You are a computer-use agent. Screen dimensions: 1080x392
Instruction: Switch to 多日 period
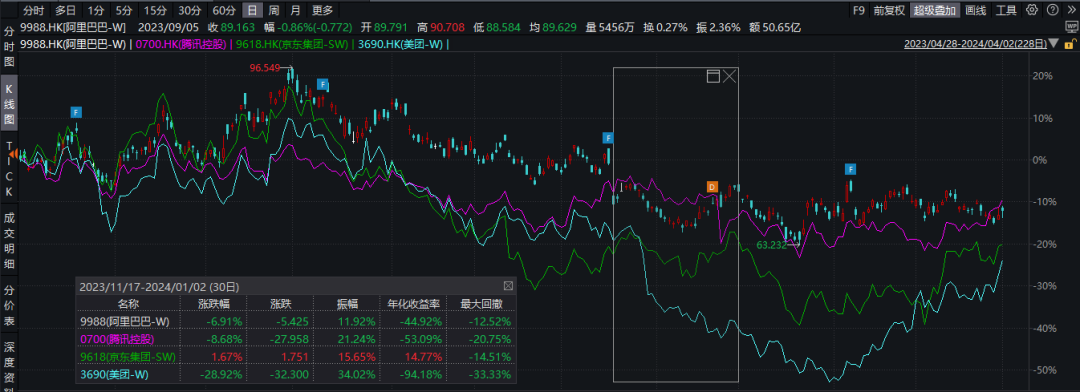(x=66, y=10)
